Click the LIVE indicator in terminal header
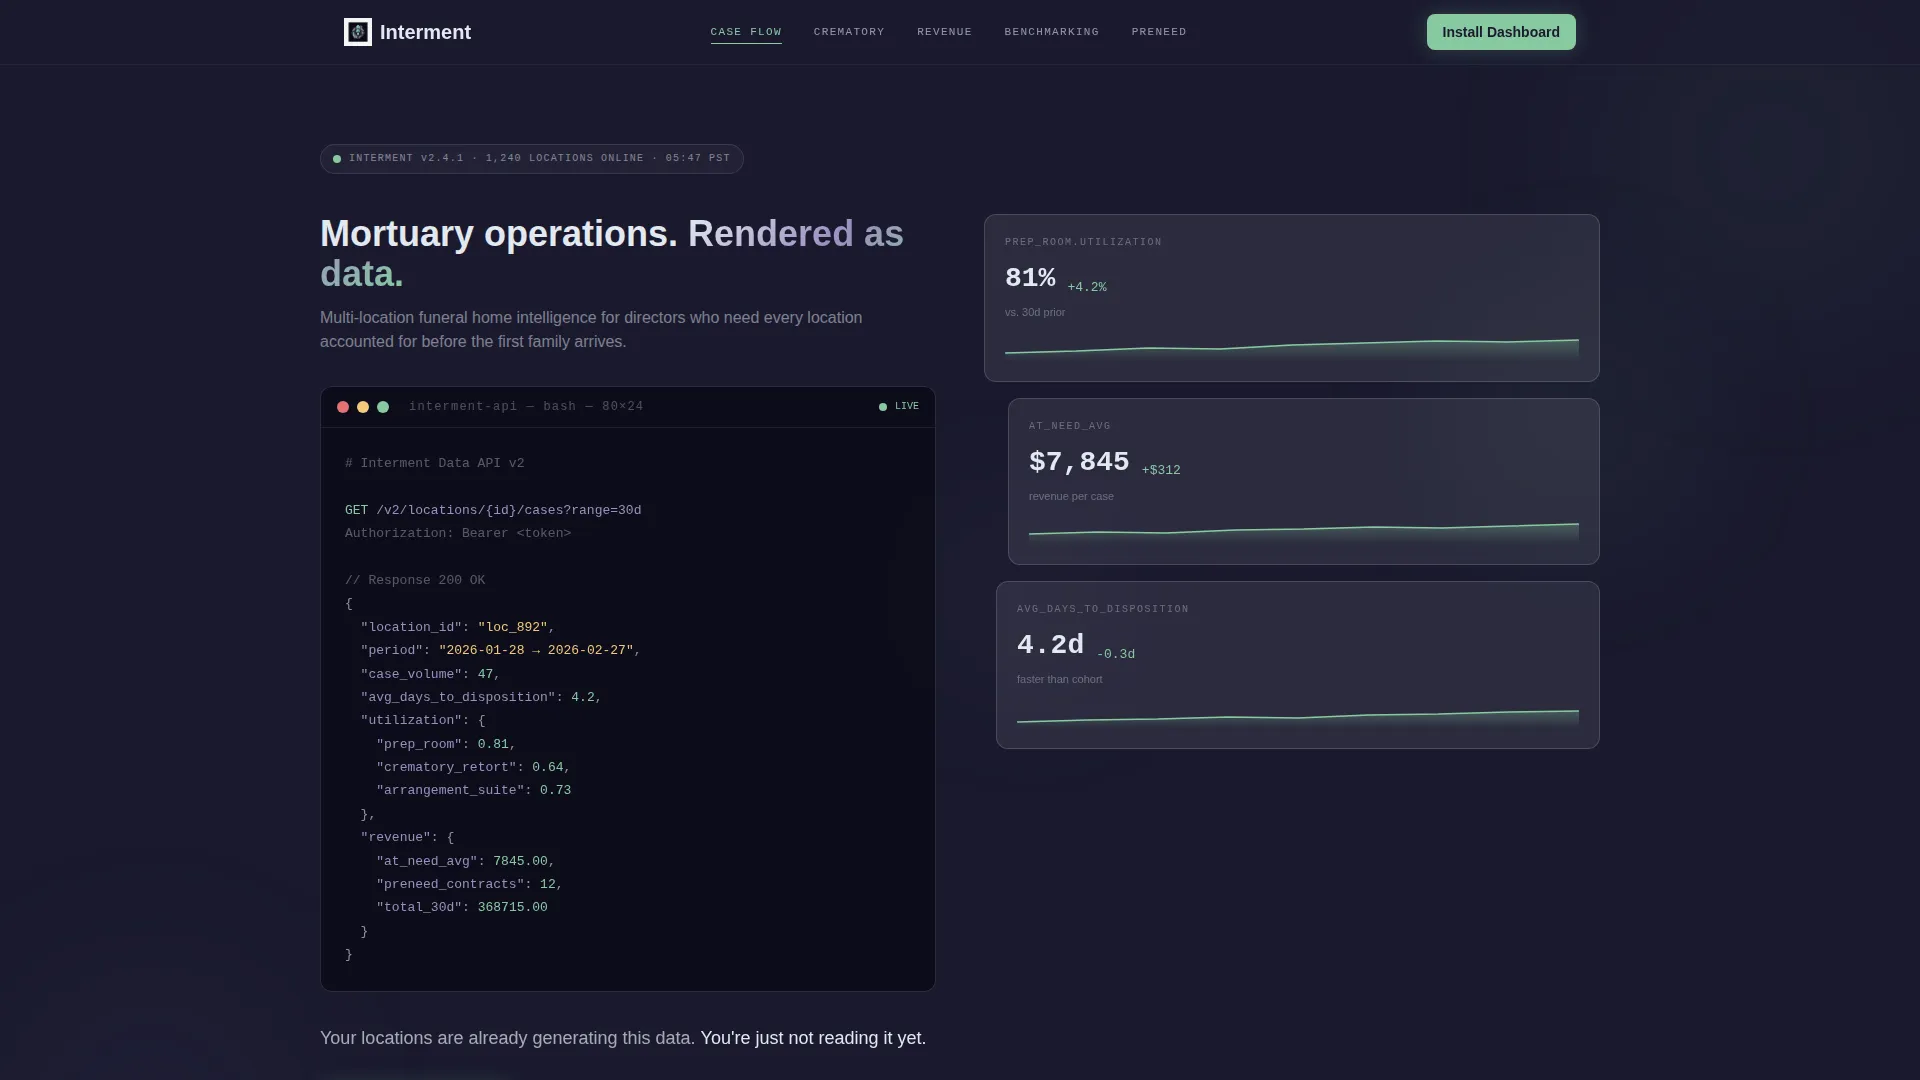 click(899, 407)
